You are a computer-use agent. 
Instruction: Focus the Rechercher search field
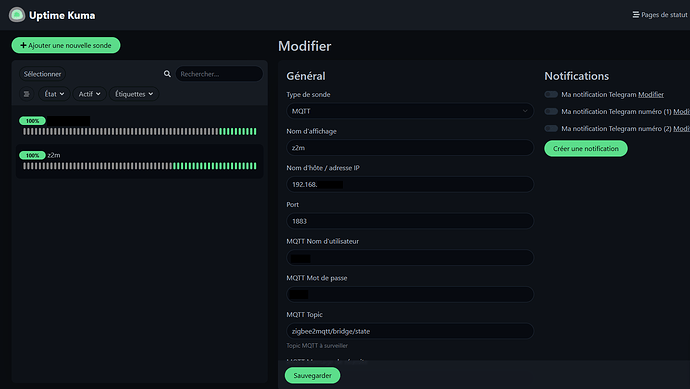pyautogui.click(x=219, y=74)
